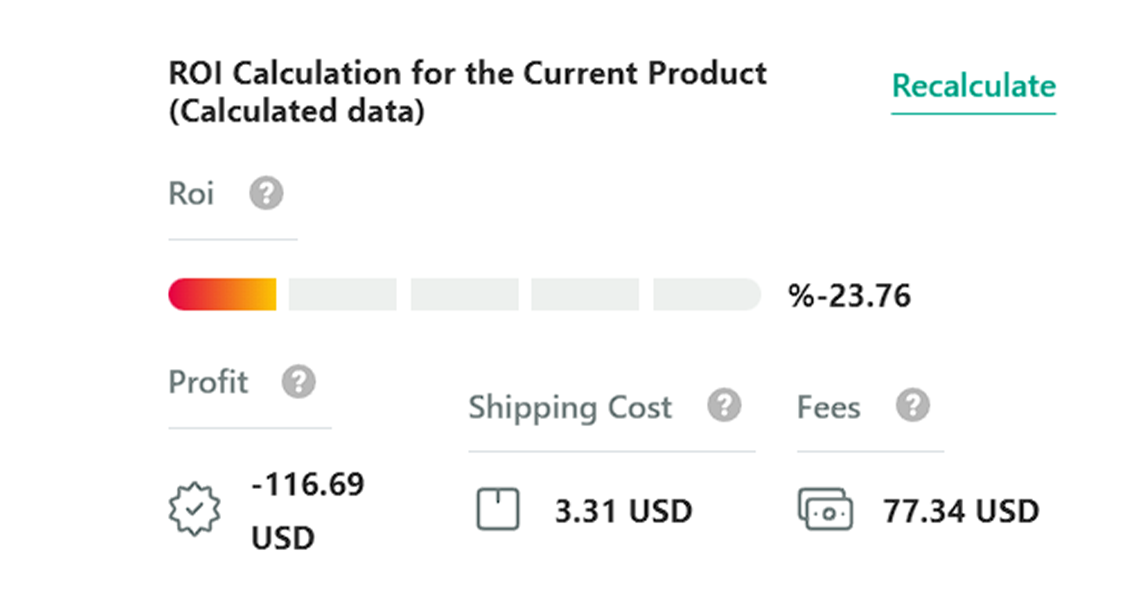
Task: Open the help icon next to Roi
Action: click(x=266, y=193)
